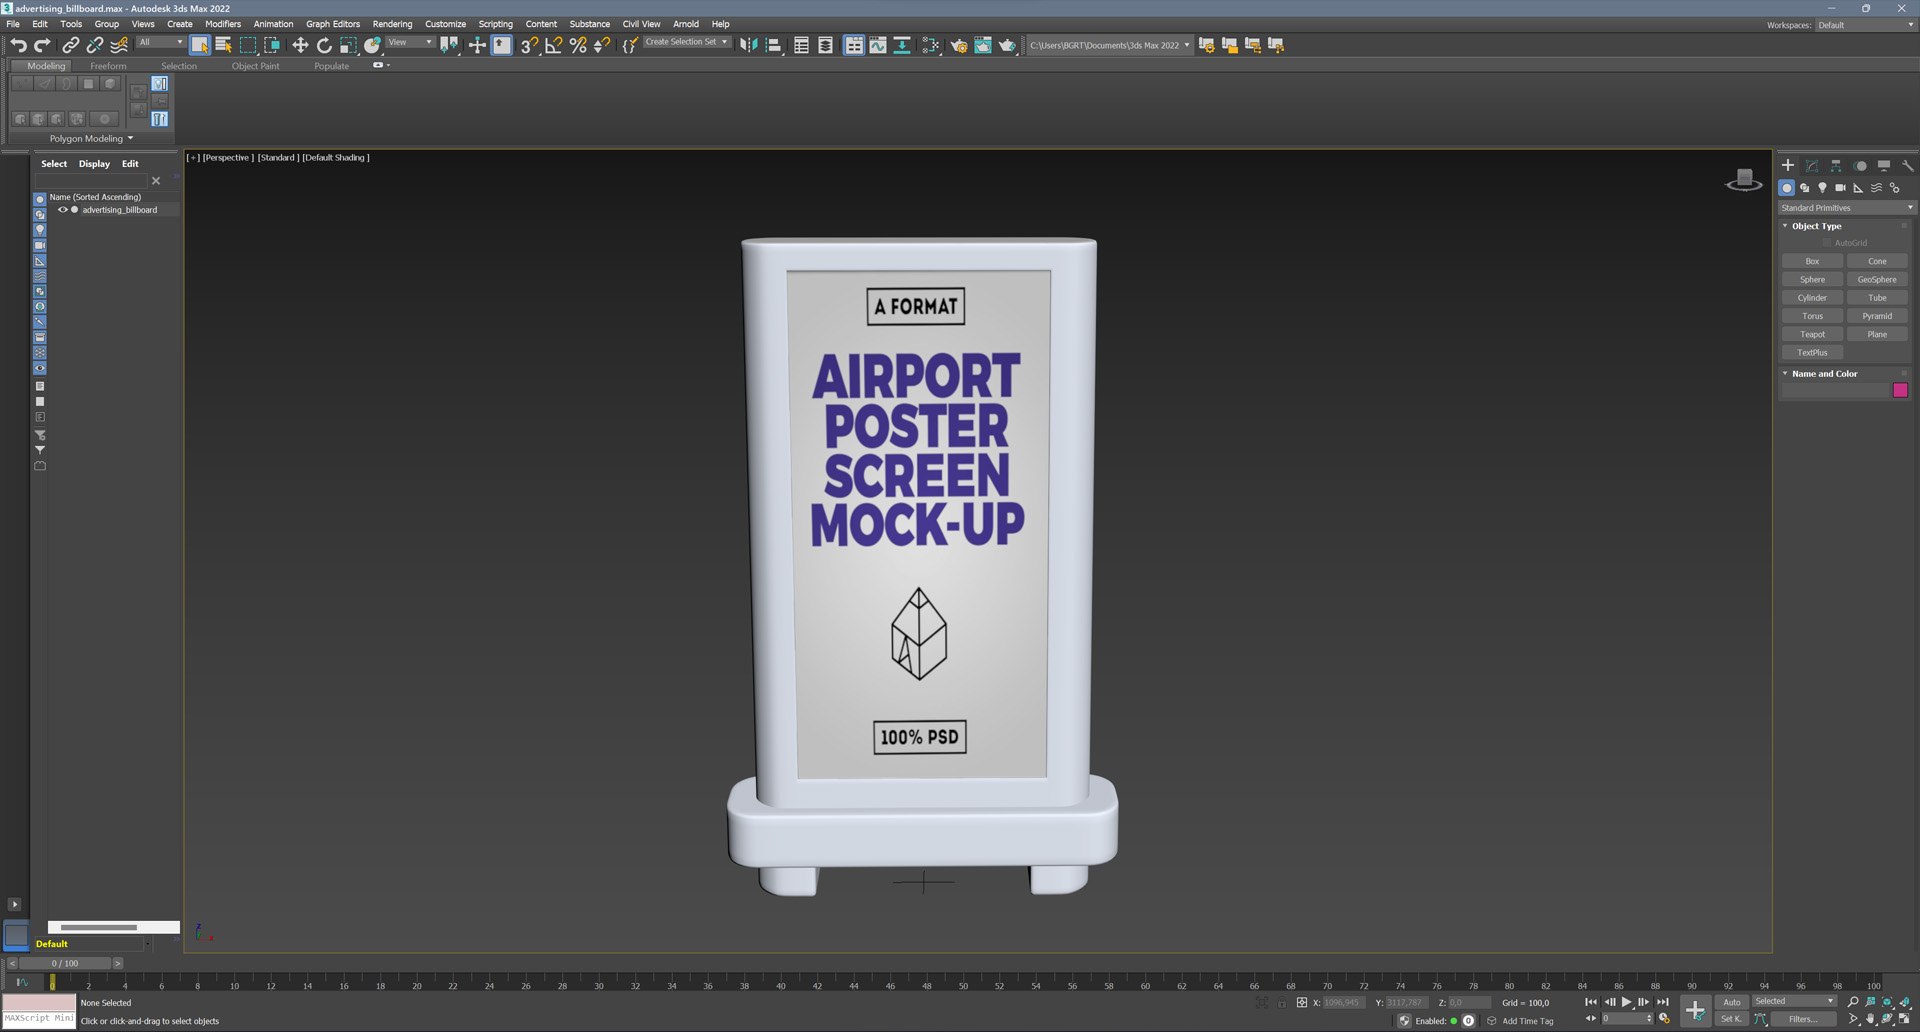Click the Percent Snap toggle icon

point(577,45)
